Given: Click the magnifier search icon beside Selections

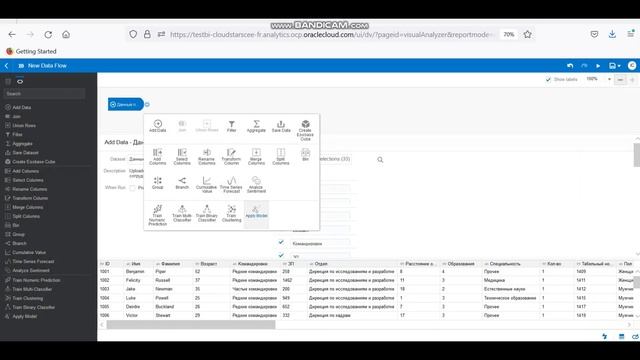Looking at the screenshot, I should click(x=380, y=160).
